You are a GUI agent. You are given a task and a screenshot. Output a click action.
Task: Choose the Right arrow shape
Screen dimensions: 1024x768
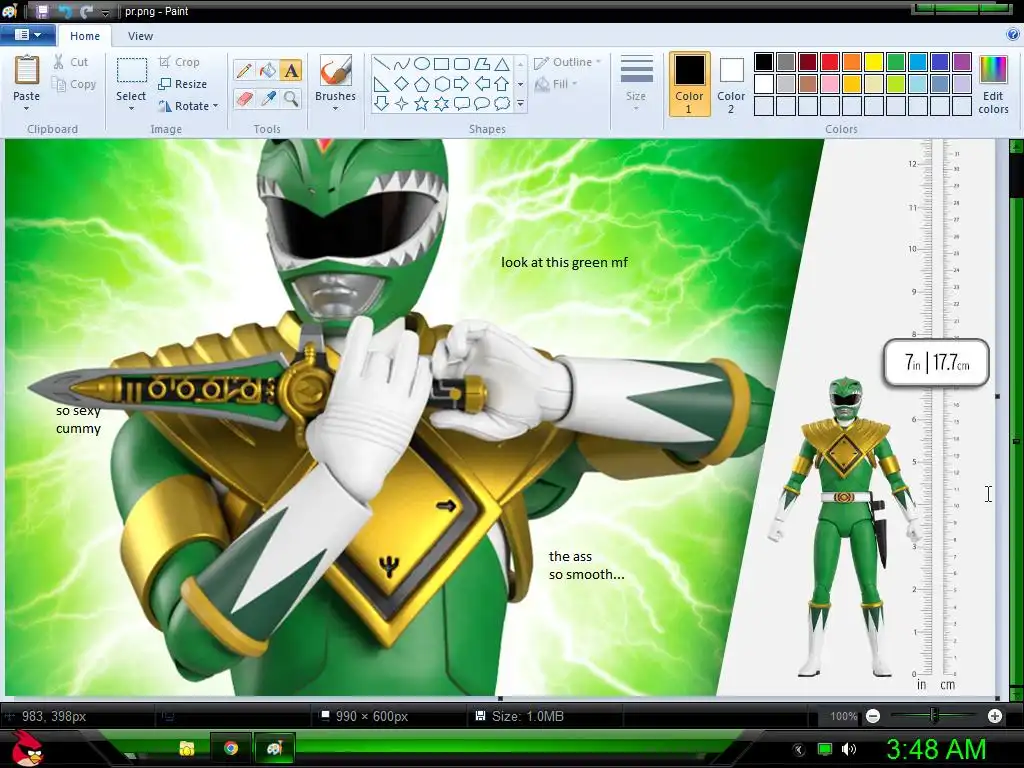pyautogui.click(x=462, y=84)
